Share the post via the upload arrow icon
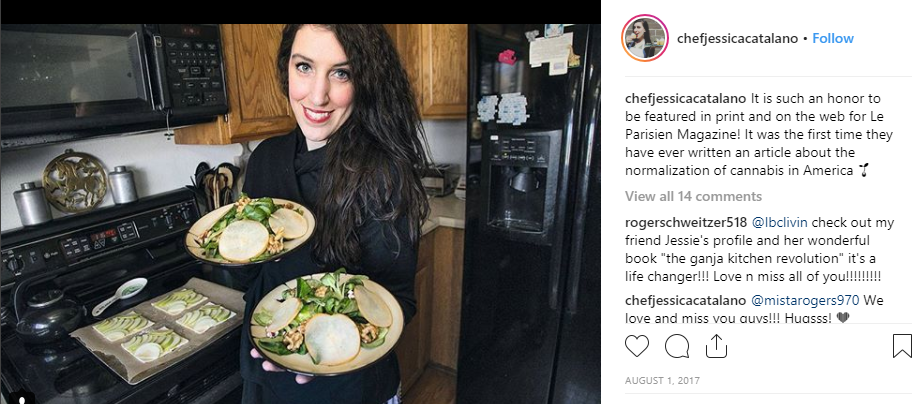Image resolution: width=917 pixels, height=404 pixels. click(716, 346)
